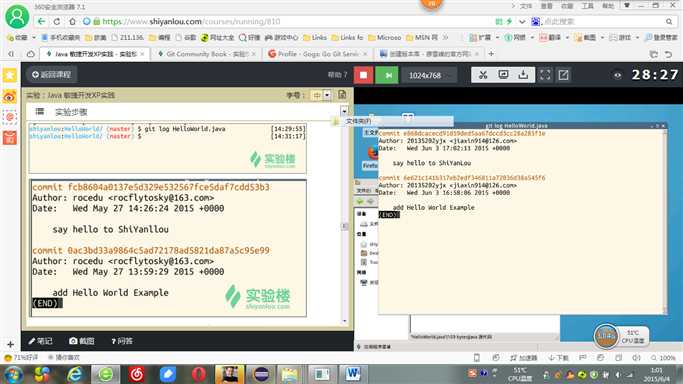Click the open-in-new-window icon in lab toolbar
Image resolution: width=683 pixels, height=384 pixels.
pyautogui.click(x=563, y=75)
